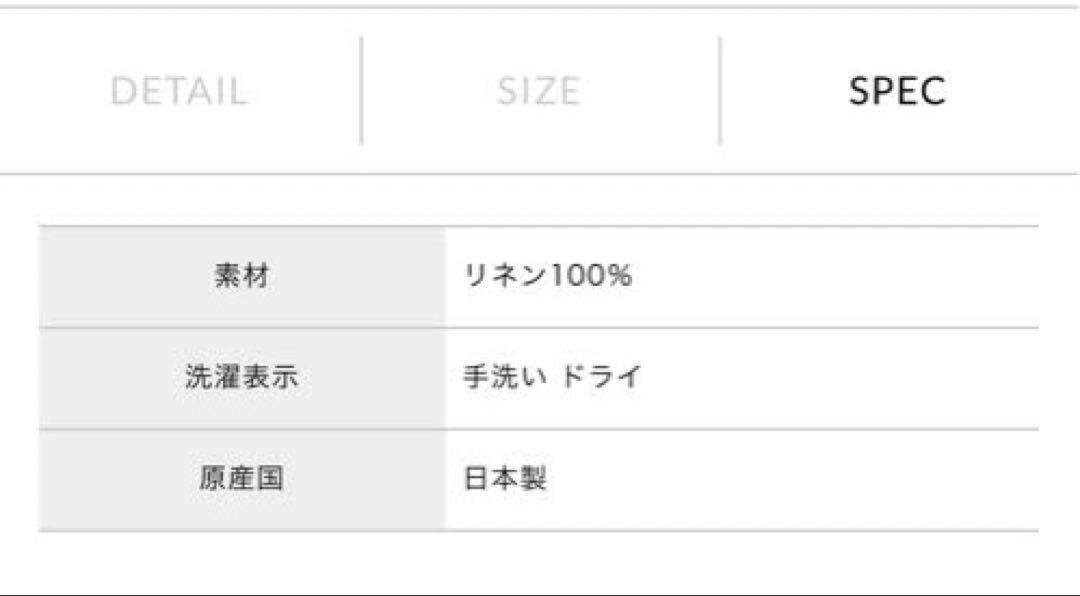
Task: Click the bottom border below the 原産国 row
Action: (539, 531)
